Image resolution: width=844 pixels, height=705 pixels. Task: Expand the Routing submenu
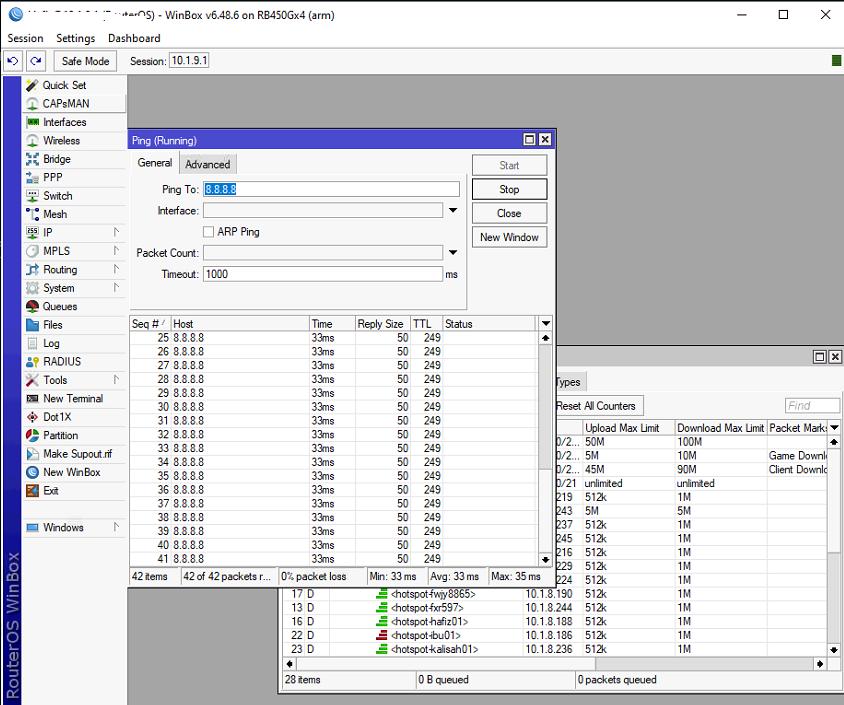tap(116, 269)
